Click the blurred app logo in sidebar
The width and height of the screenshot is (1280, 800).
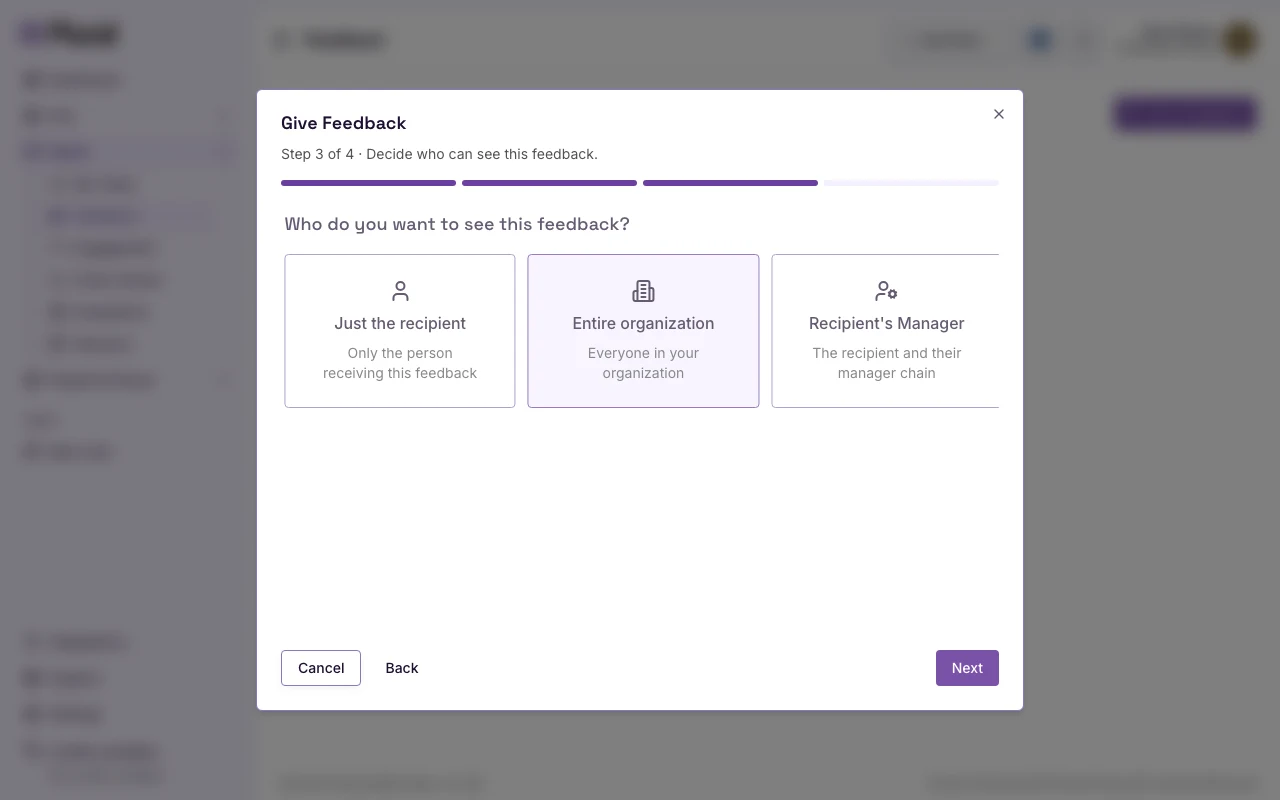[x=69, y=34]
